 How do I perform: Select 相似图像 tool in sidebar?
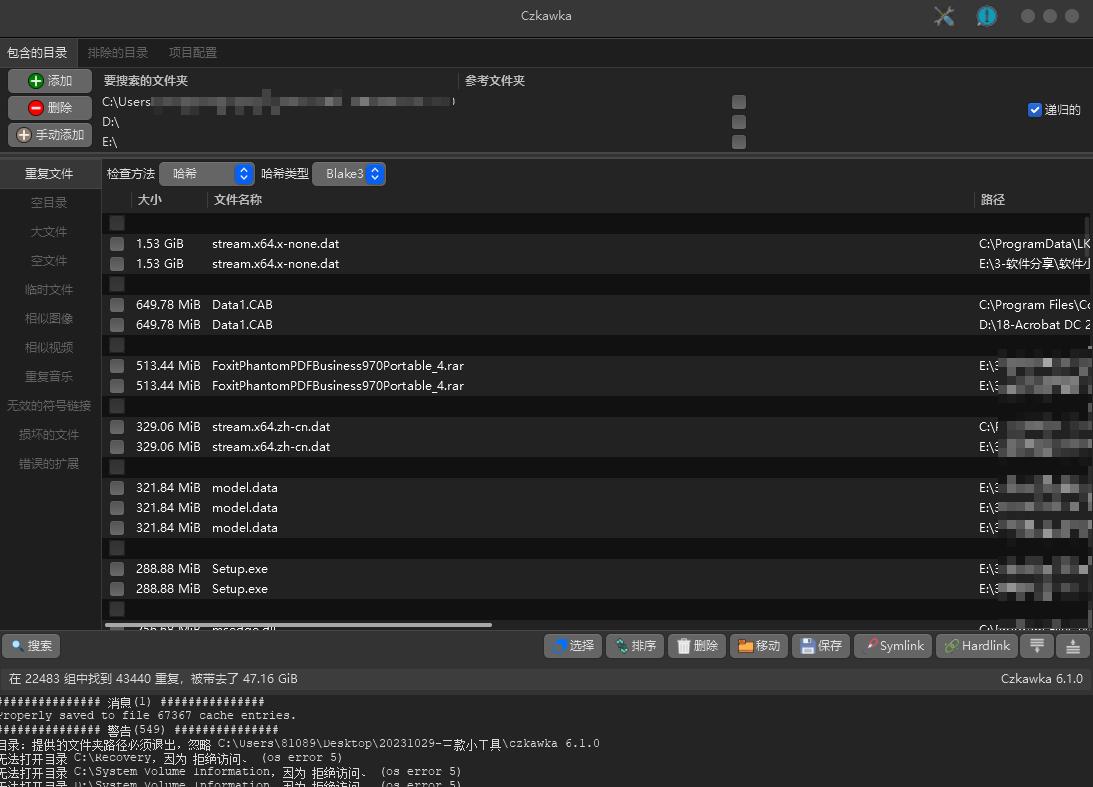tap(49, 319)
